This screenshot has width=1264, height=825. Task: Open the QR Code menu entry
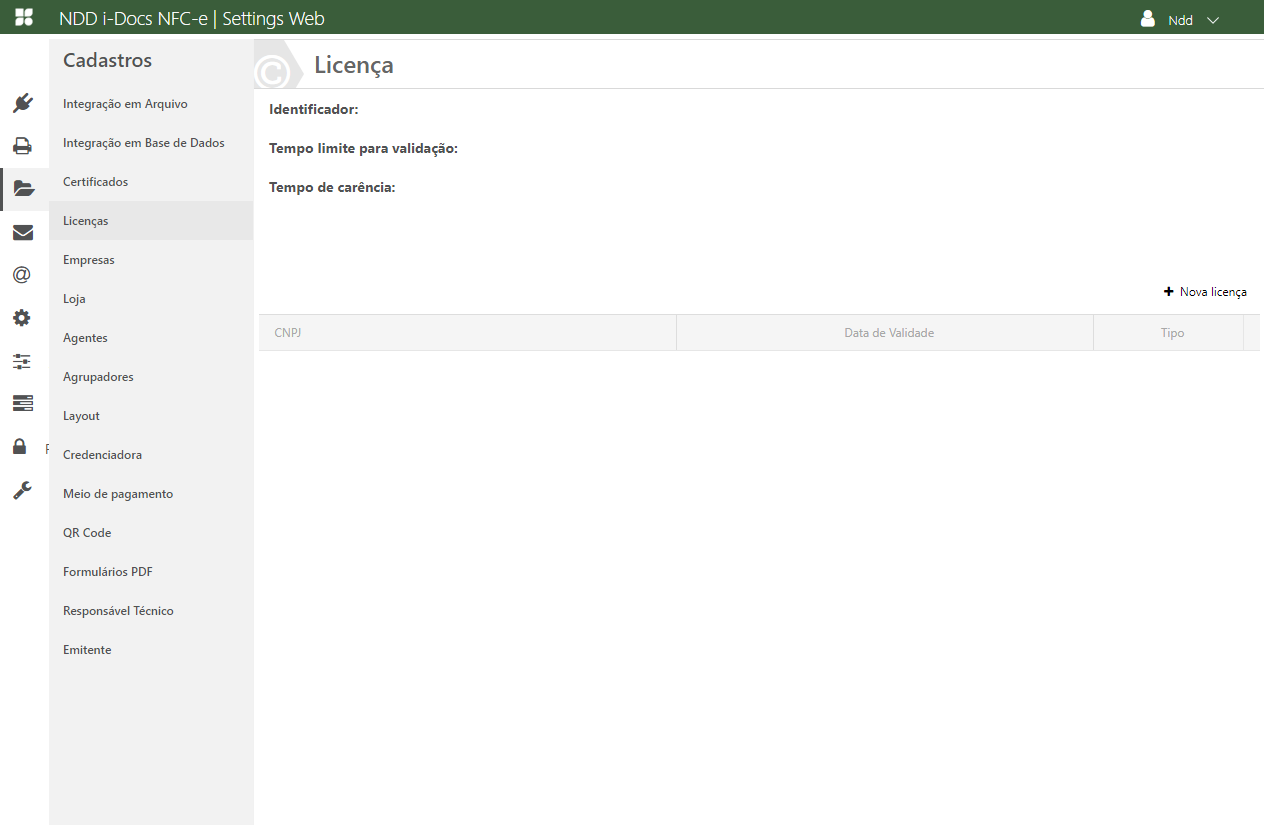point(87,533)
